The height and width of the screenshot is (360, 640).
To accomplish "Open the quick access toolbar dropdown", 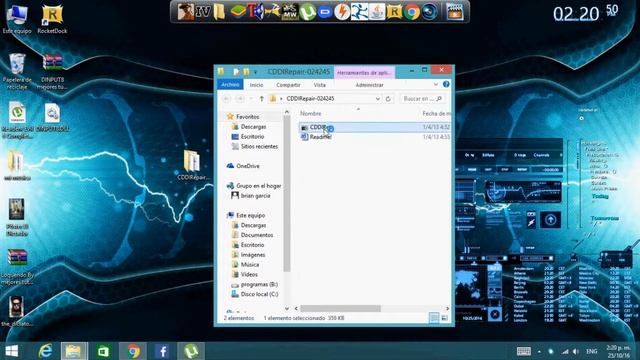I will point(256,72).
